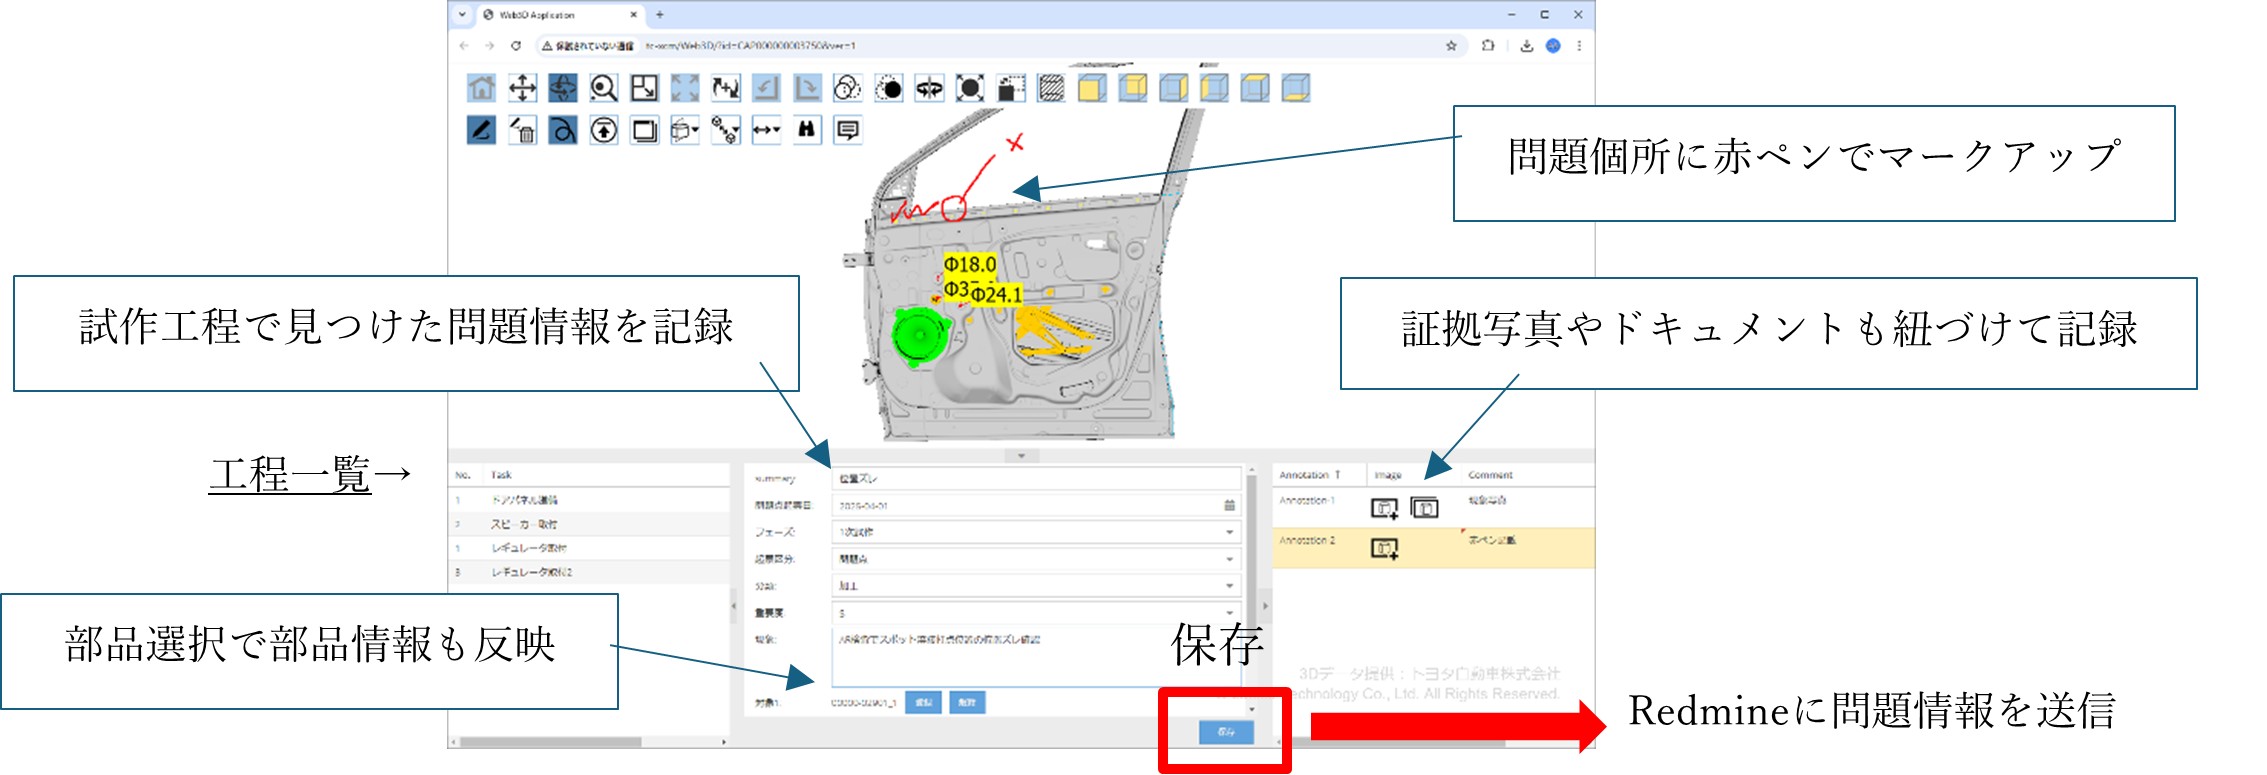Click the blue save button
2267x775 pixels.
(x=1225, y=732)
